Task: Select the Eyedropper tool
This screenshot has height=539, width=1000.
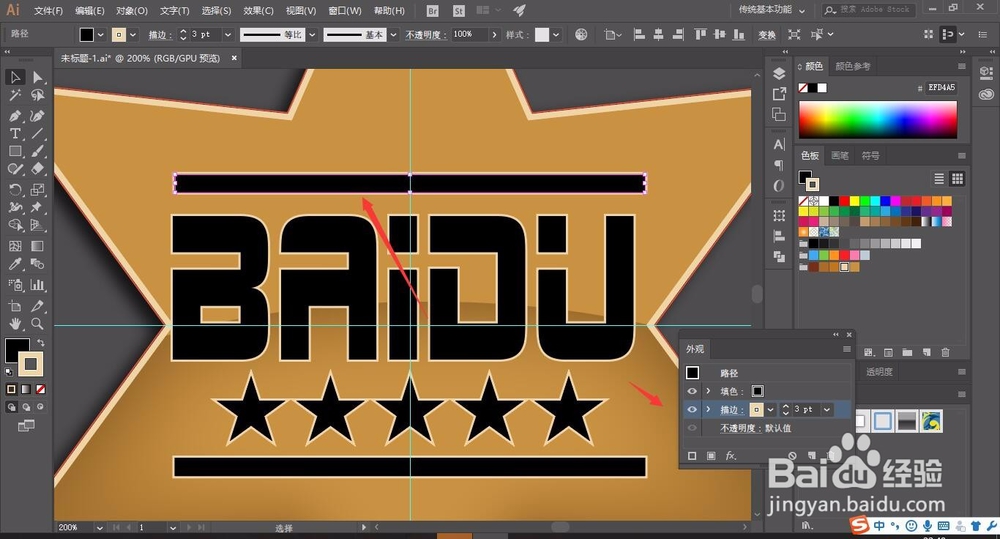Action: 15,264
